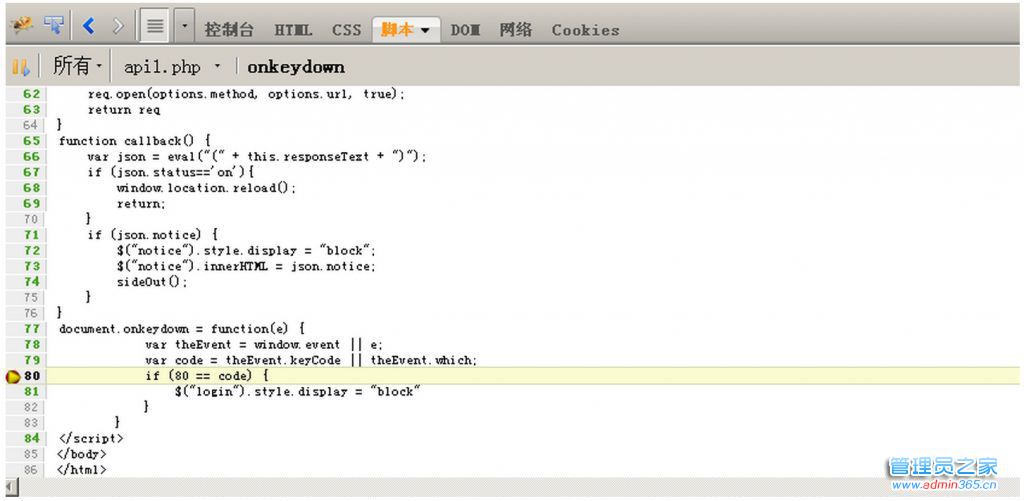This screenshot has height=501, width=1024.
Task: Switch to the 网络 tab
Action: pos(516,29)
